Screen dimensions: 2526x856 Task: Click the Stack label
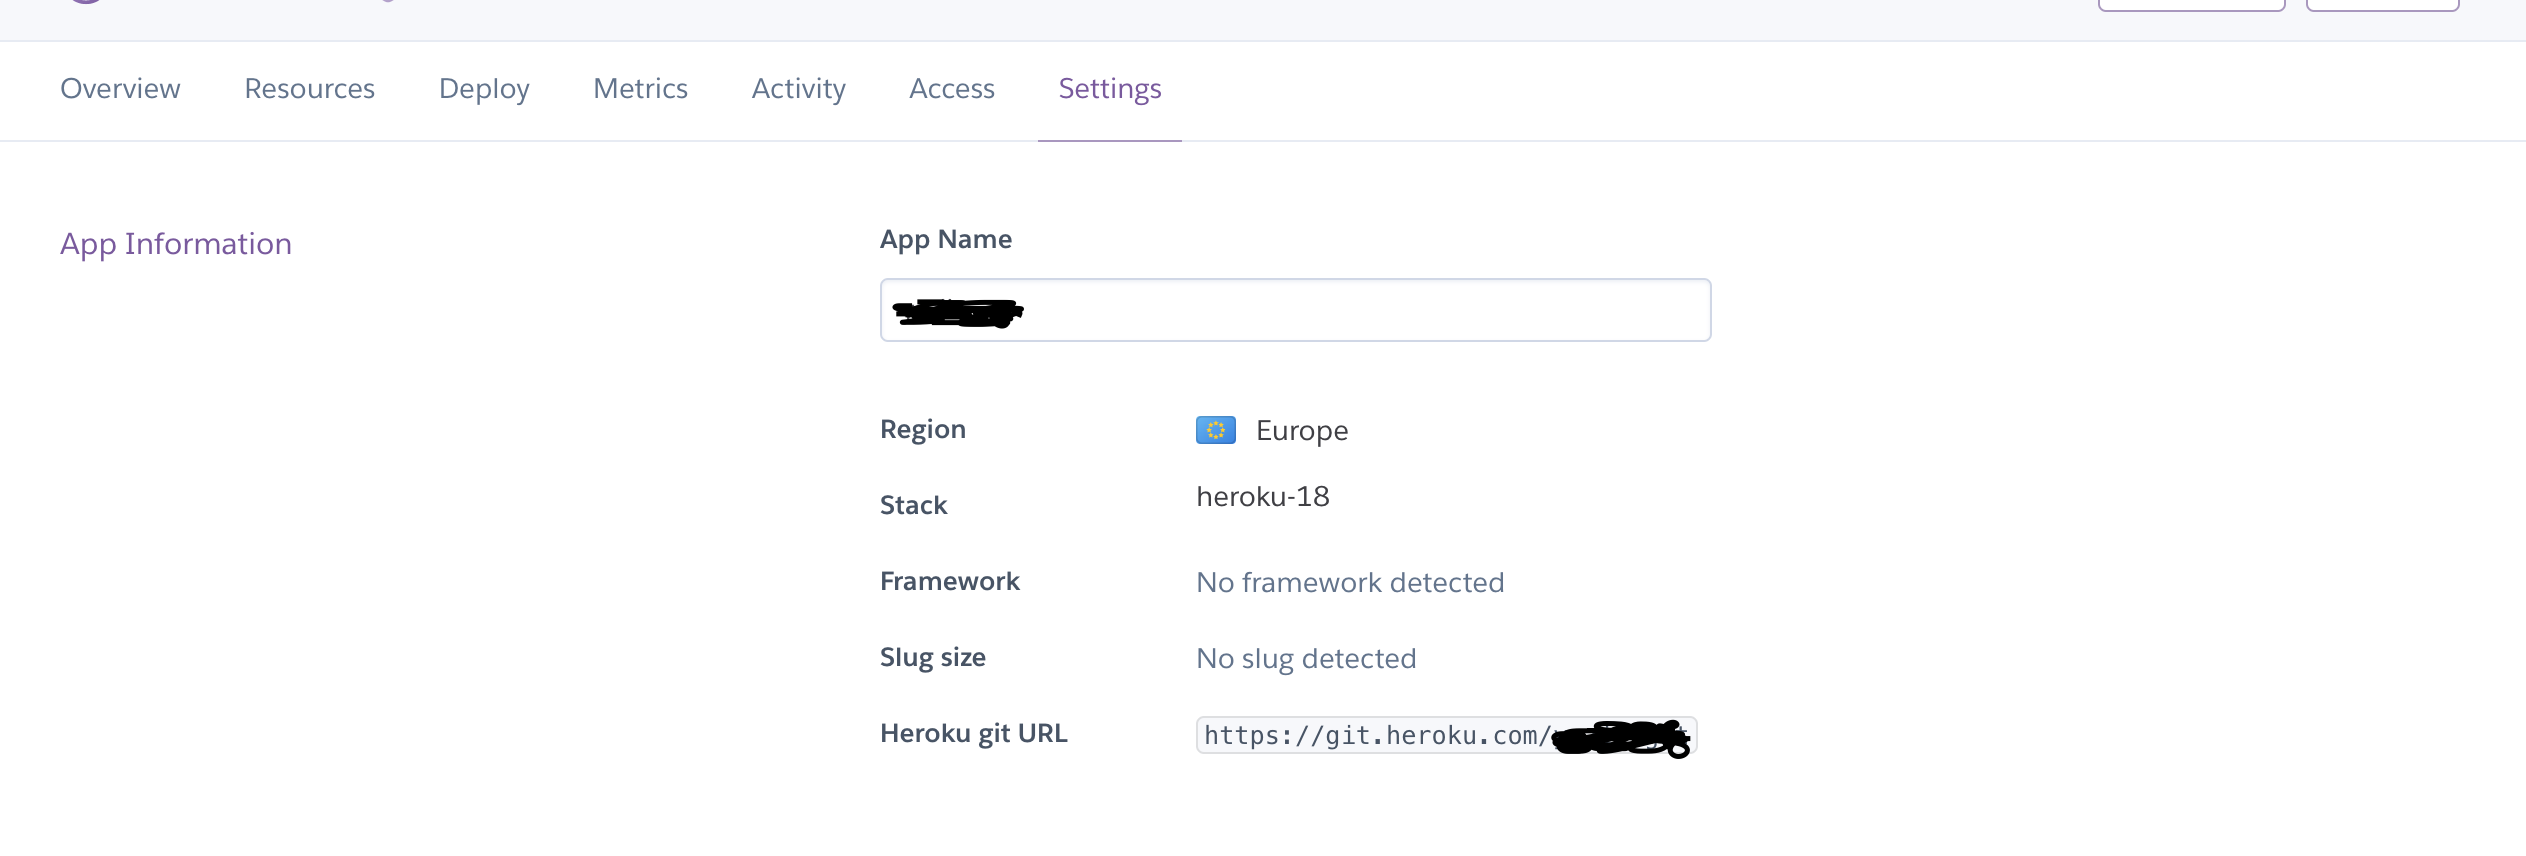pos(913,505)
